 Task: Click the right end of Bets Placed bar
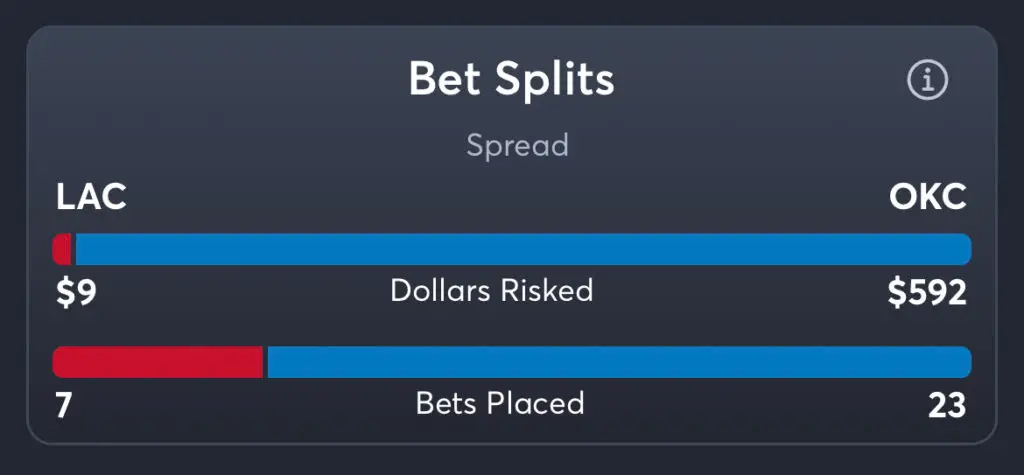(x=965, y=362)
